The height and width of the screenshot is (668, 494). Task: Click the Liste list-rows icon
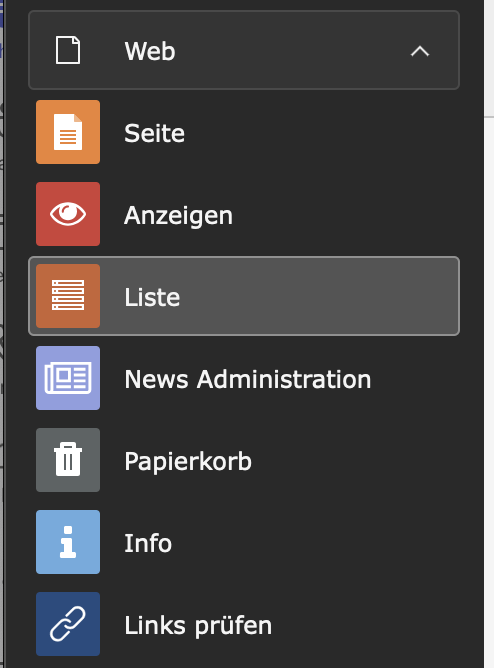pos(68,296)
